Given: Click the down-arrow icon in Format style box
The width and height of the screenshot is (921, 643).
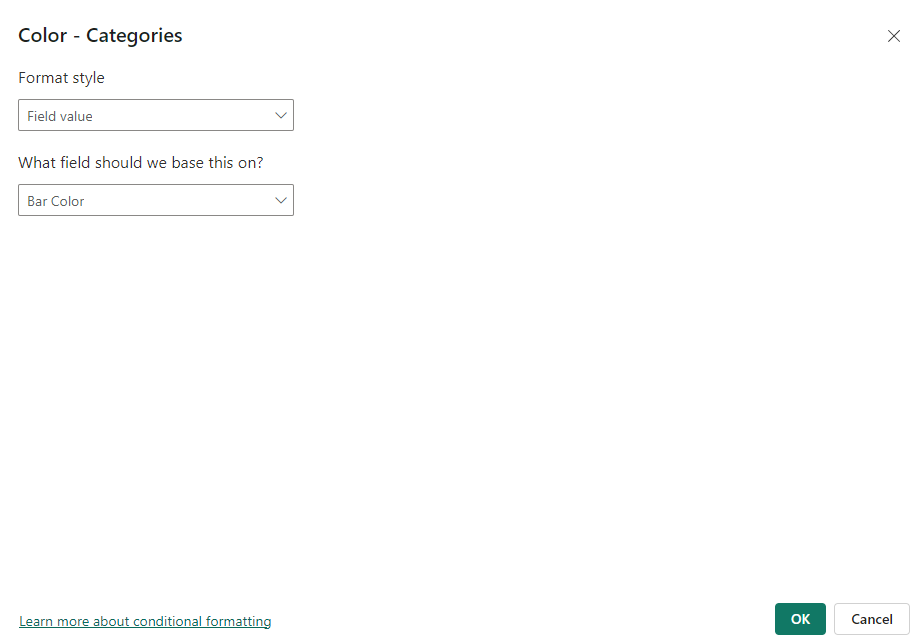Looking at the screenshot, I should pos(281,116).
